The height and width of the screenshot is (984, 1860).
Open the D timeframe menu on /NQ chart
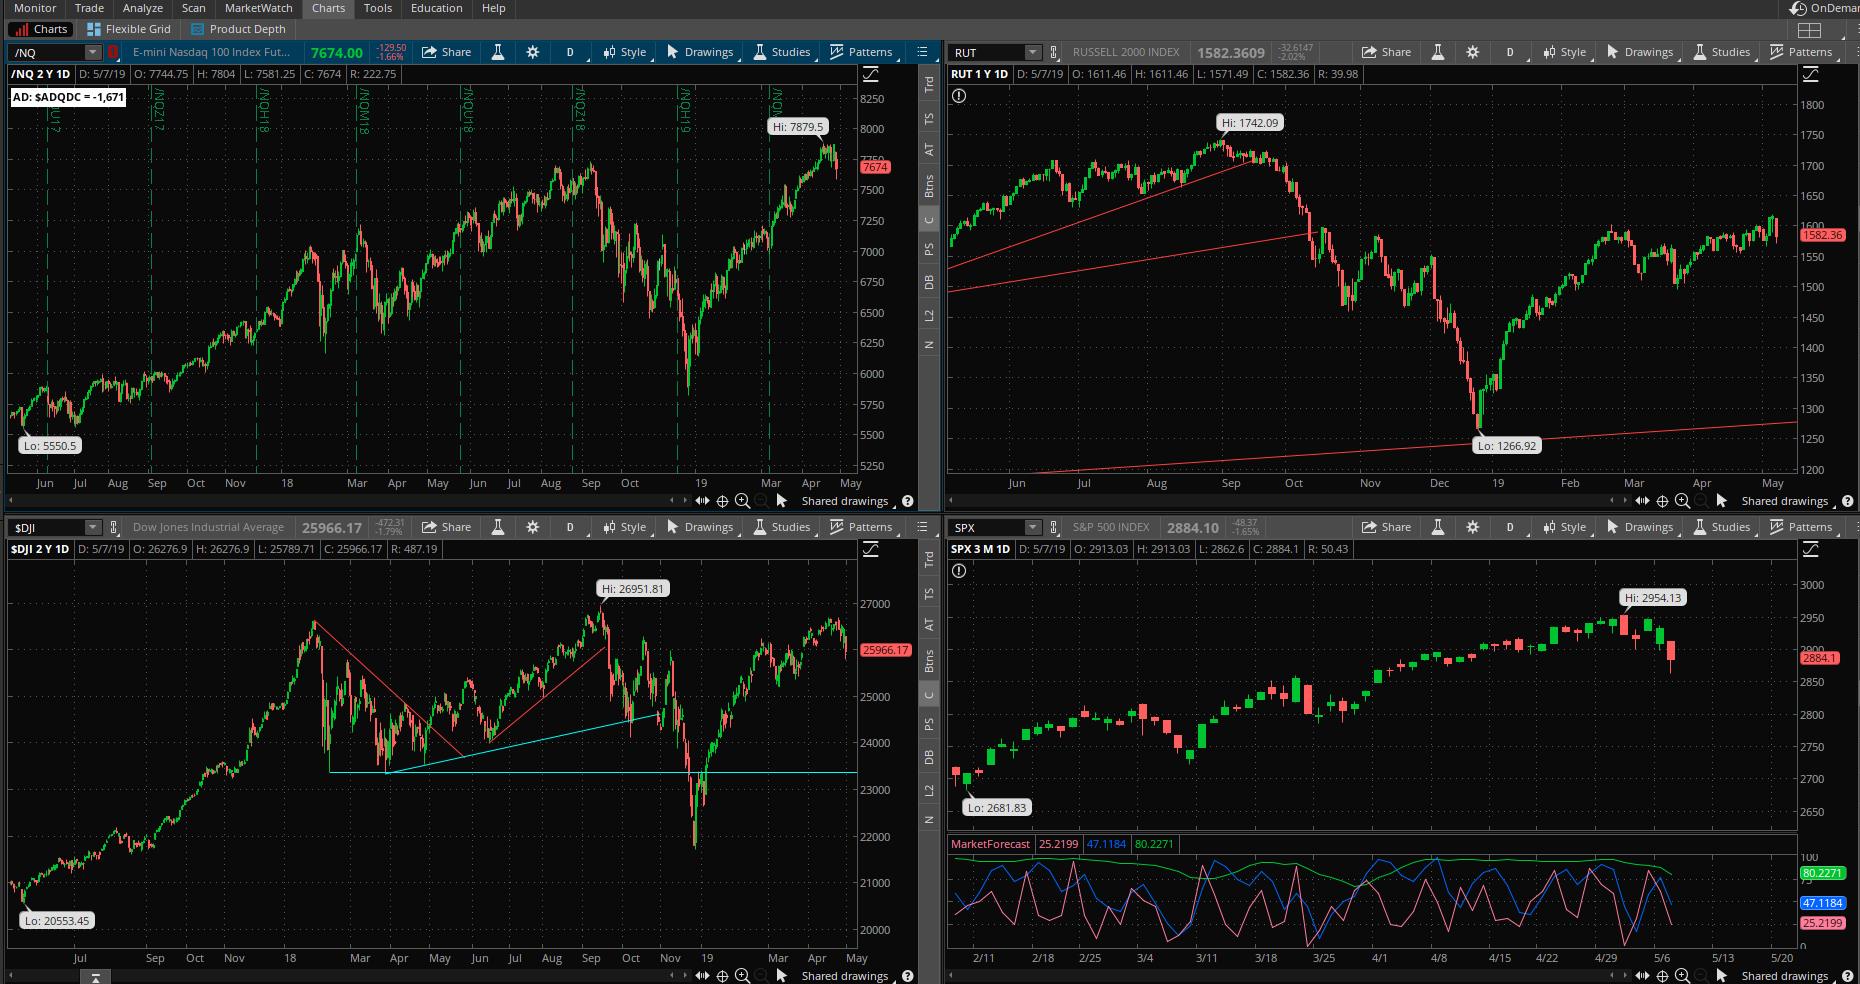click(570, 52)
